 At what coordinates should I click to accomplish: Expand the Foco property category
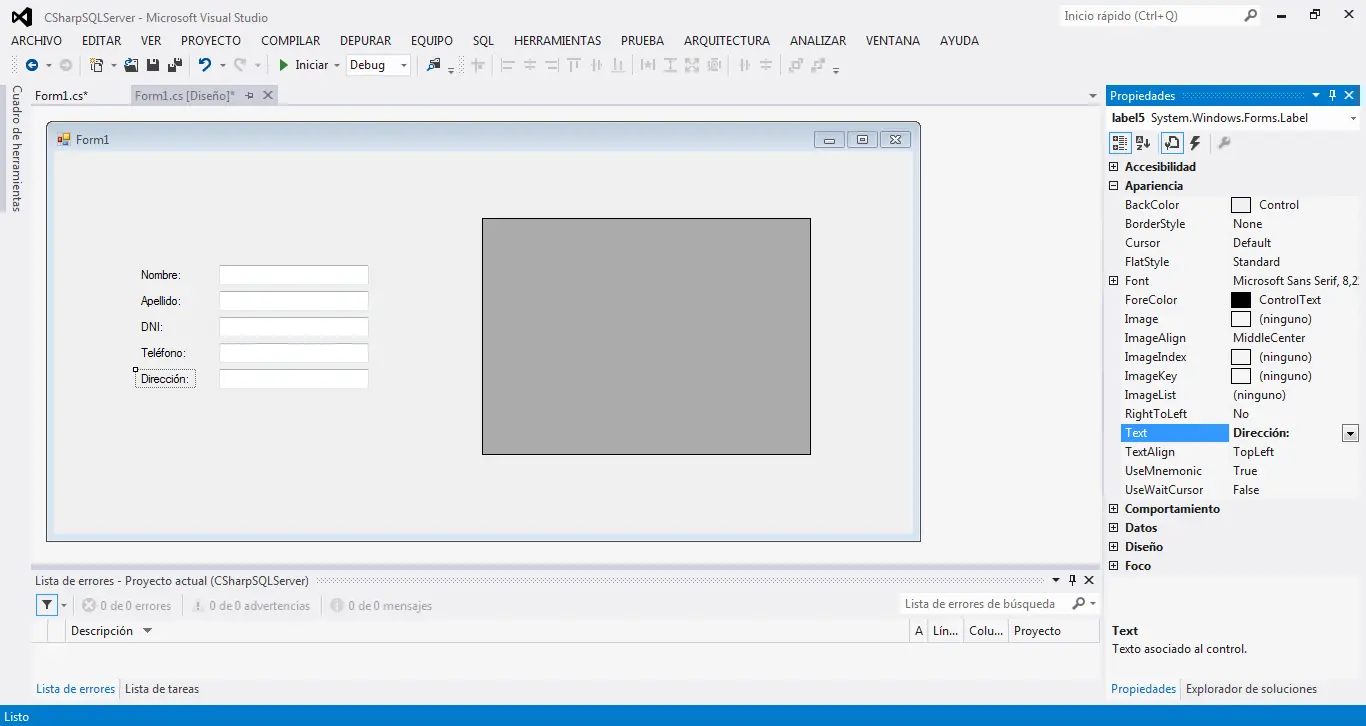1114,566
